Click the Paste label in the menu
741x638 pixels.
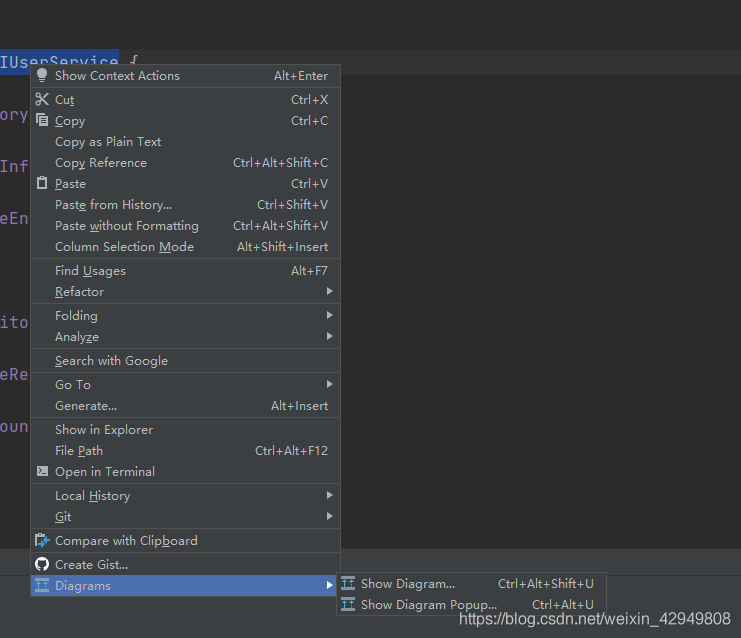coord(70,183)
